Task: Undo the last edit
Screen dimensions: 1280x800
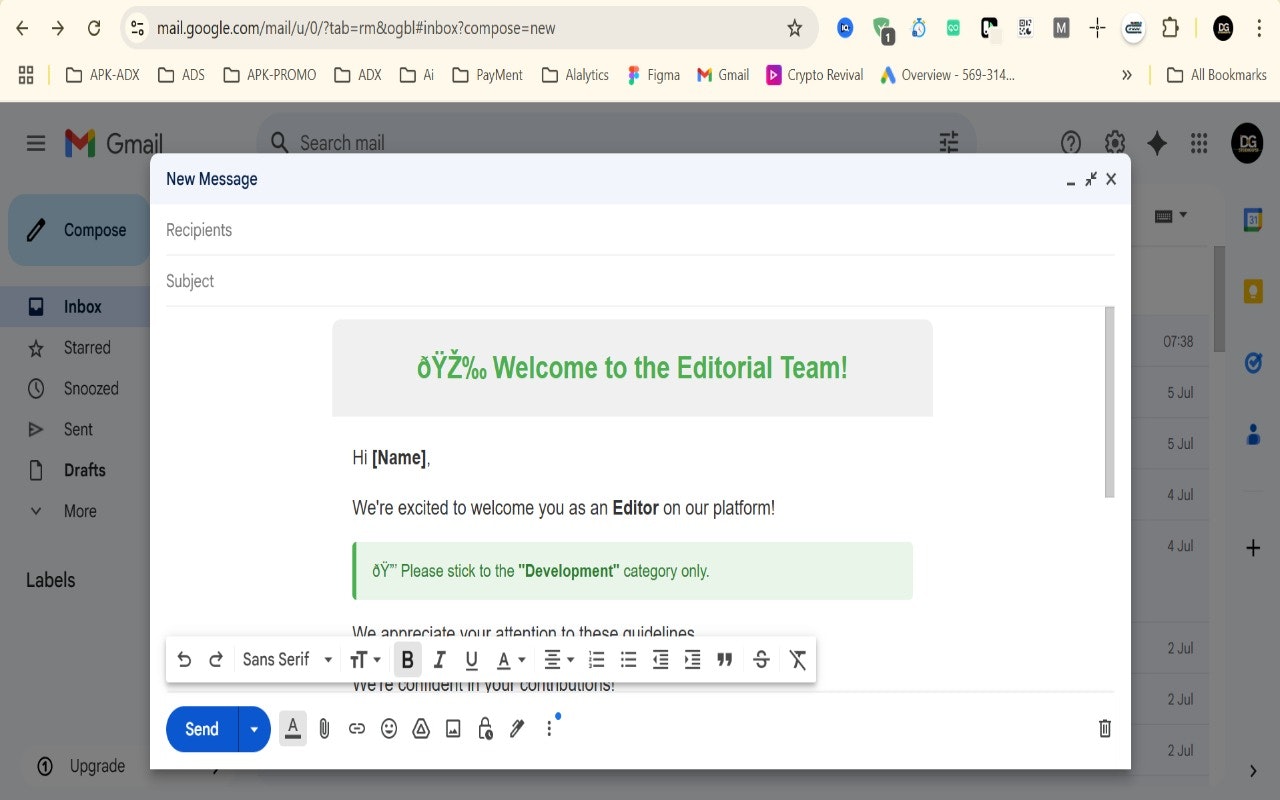Action: click(184, 659)
